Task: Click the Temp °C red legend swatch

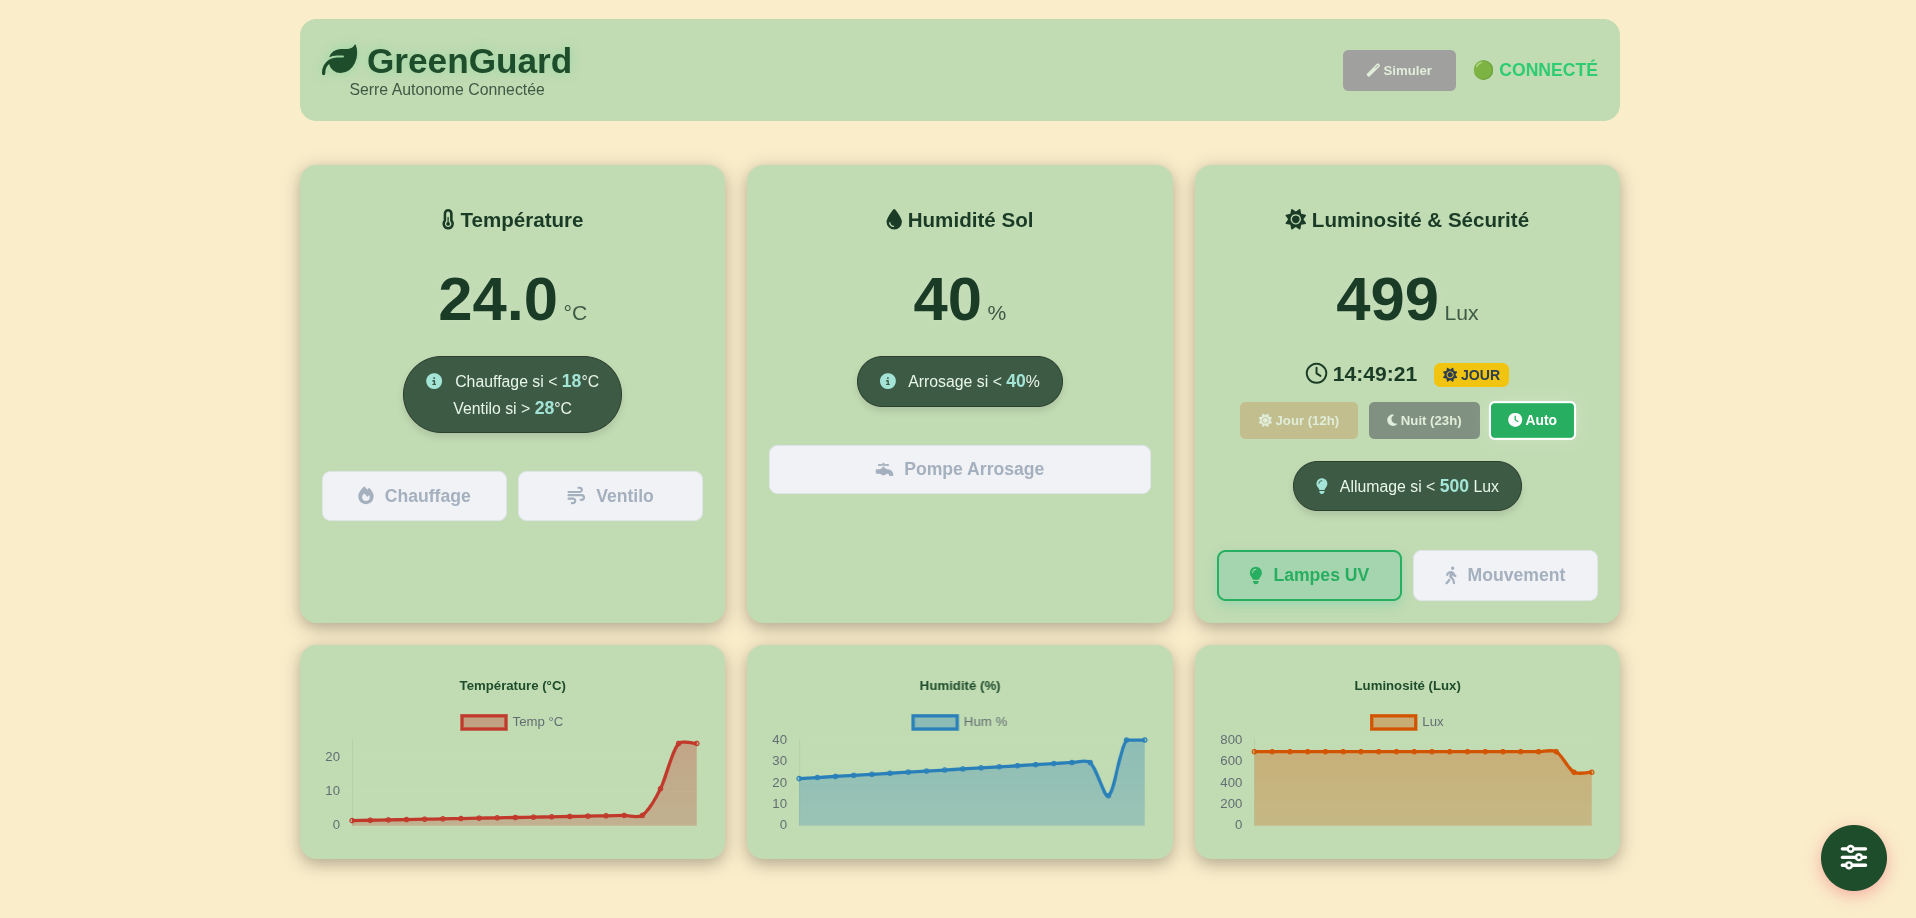Action: 484,722
